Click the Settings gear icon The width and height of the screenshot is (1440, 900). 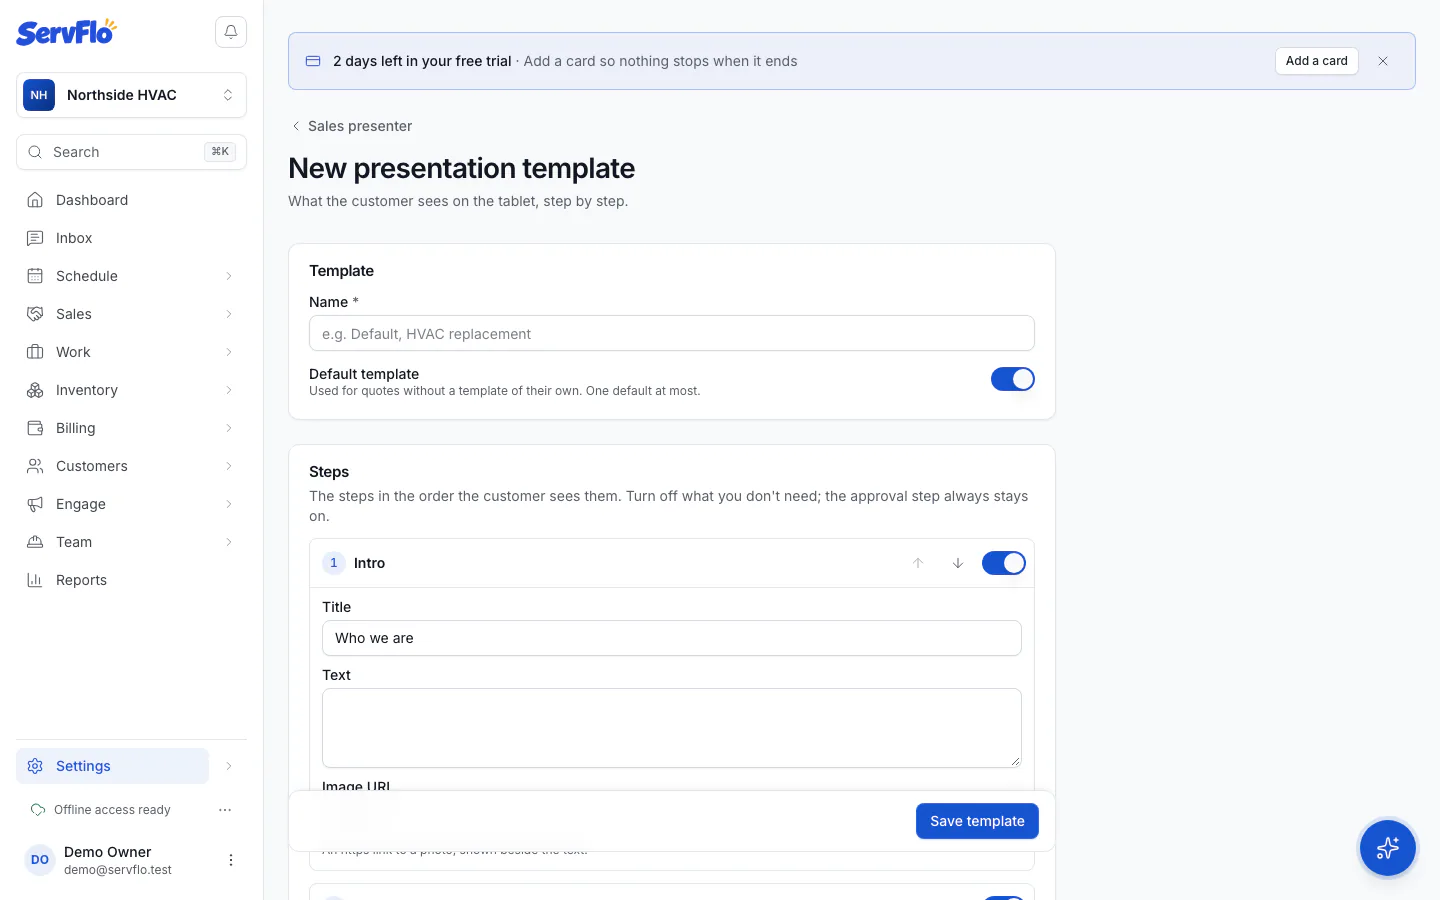click(x=35, y=766)
